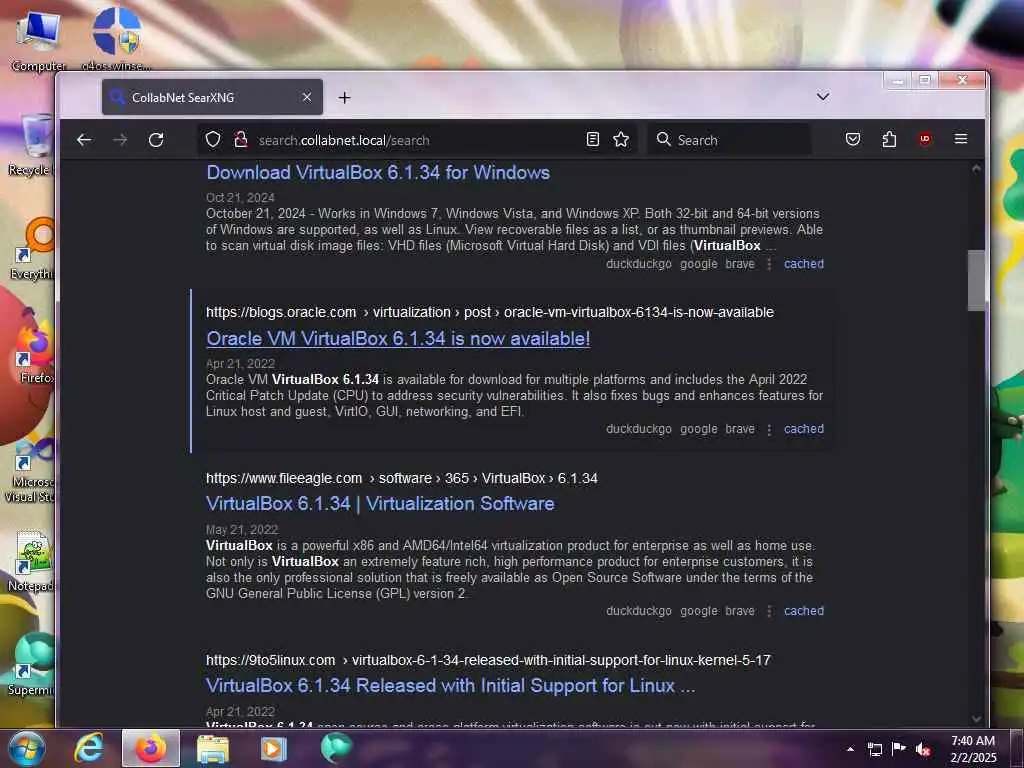Open Action Center flag icon
1024x768 pixels.
click(899, 749)
